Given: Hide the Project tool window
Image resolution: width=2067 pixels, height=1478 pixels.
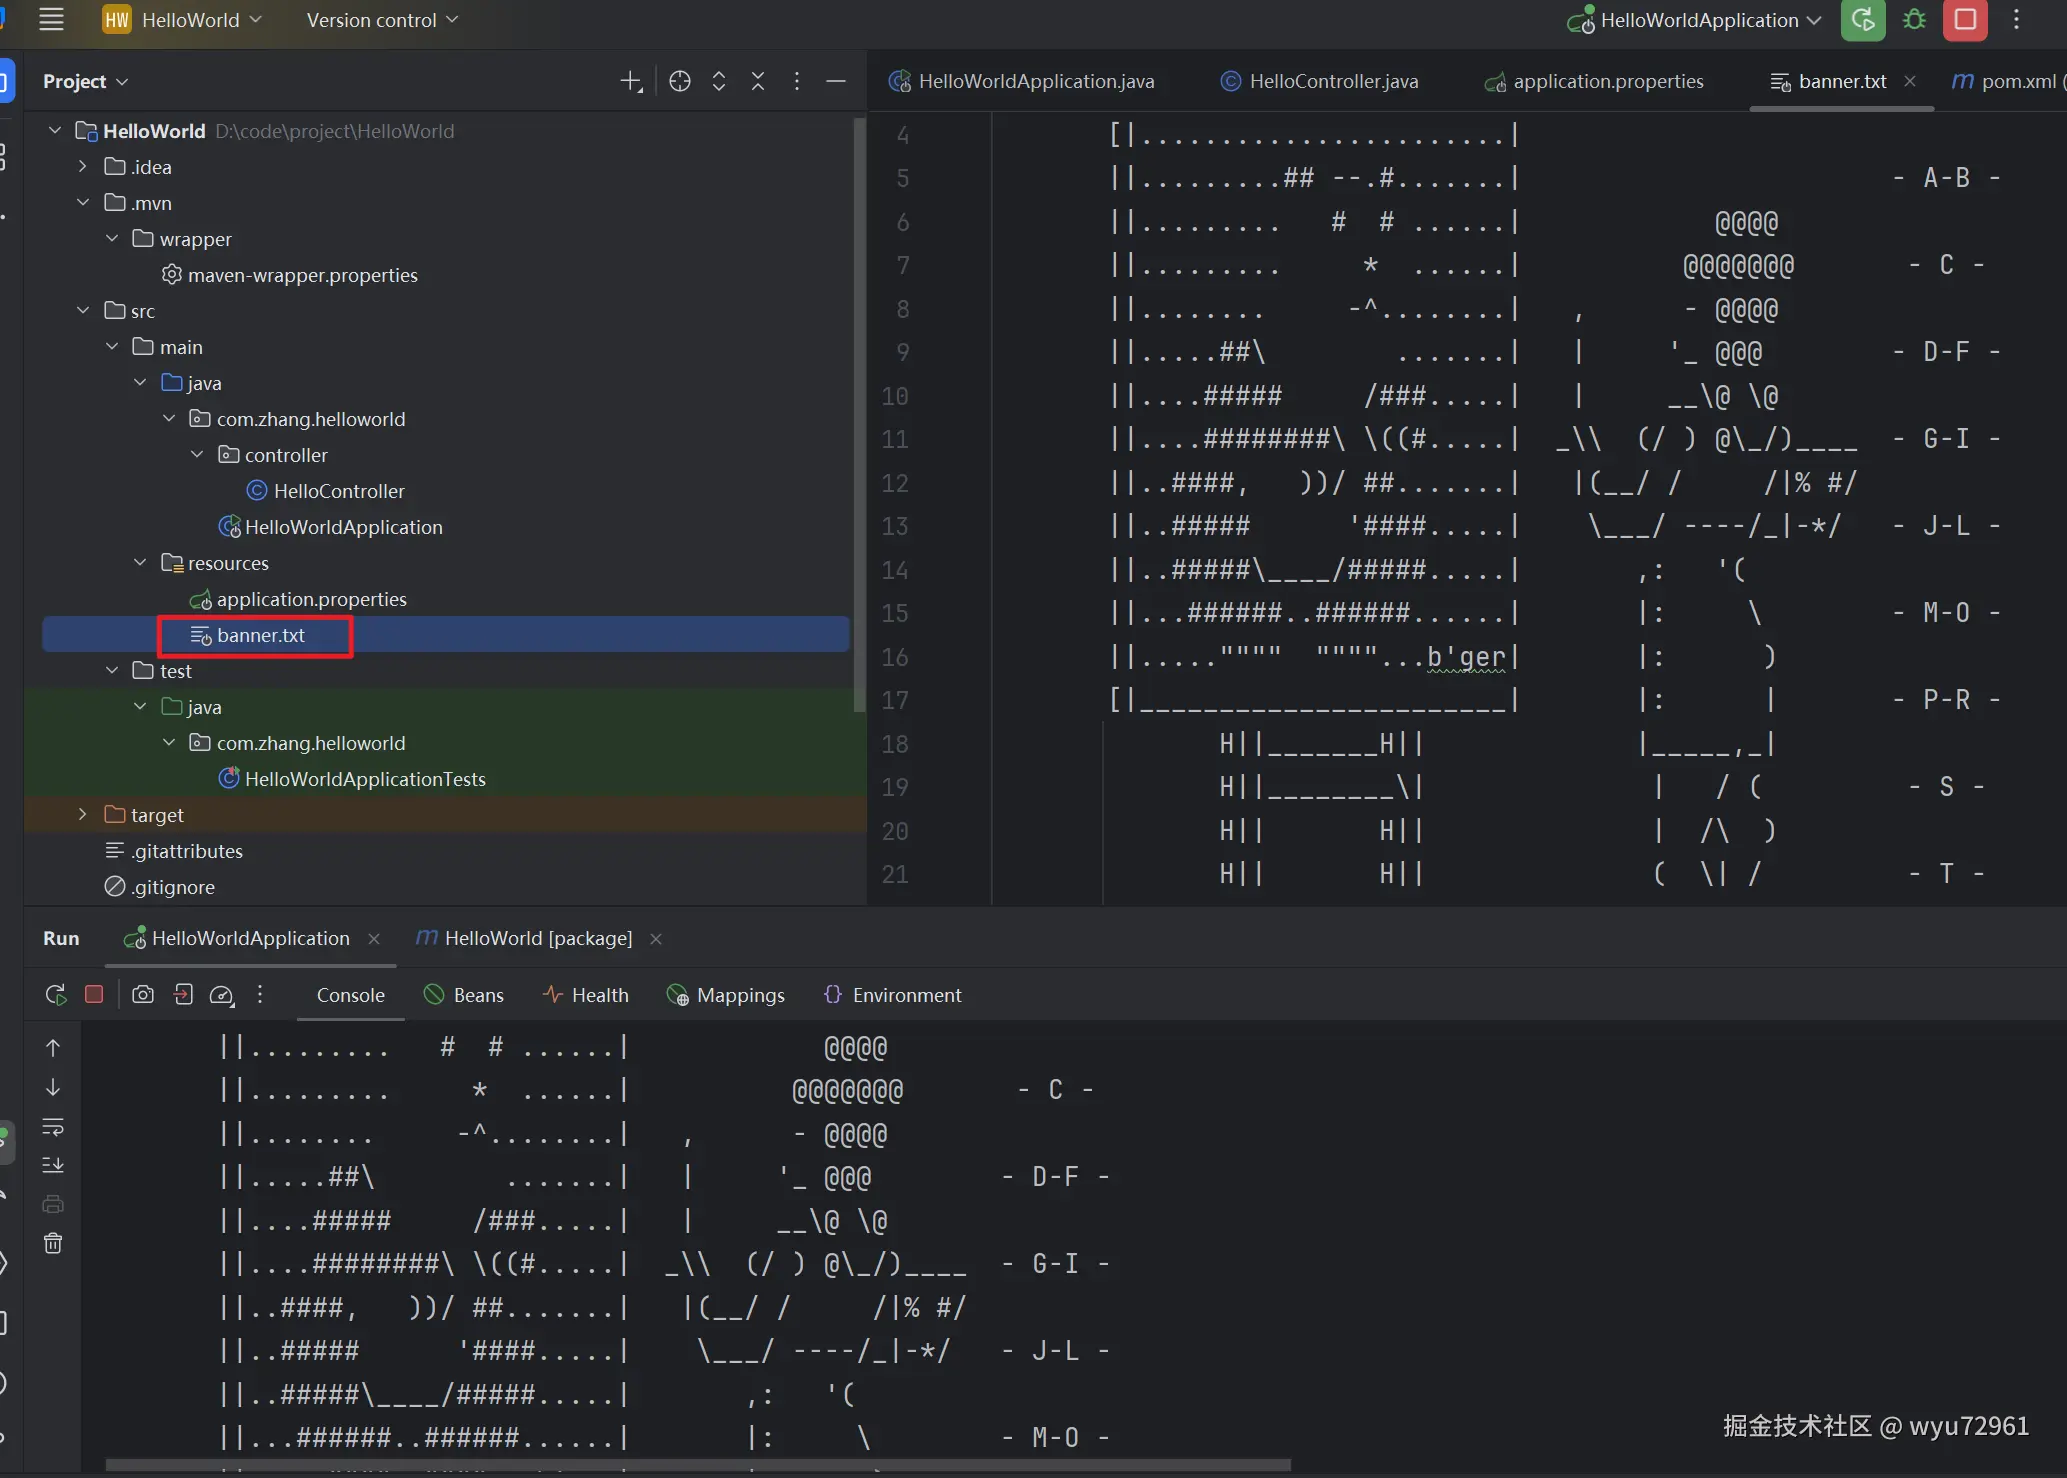Looking at the screenshot, I should 836,82.
